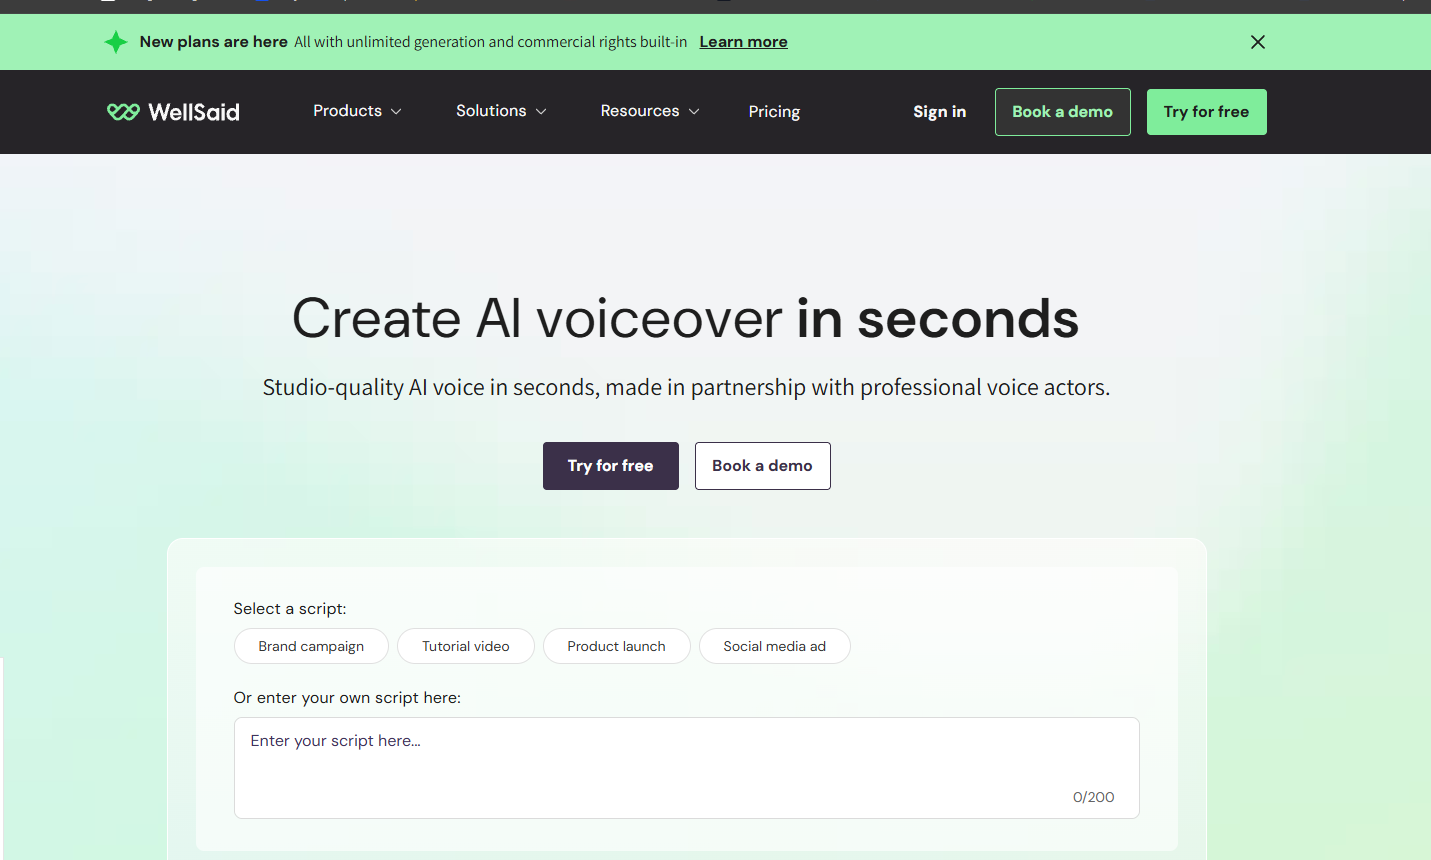Close the green announcement banner
Screen dimensions: 1431x860
1258,42
